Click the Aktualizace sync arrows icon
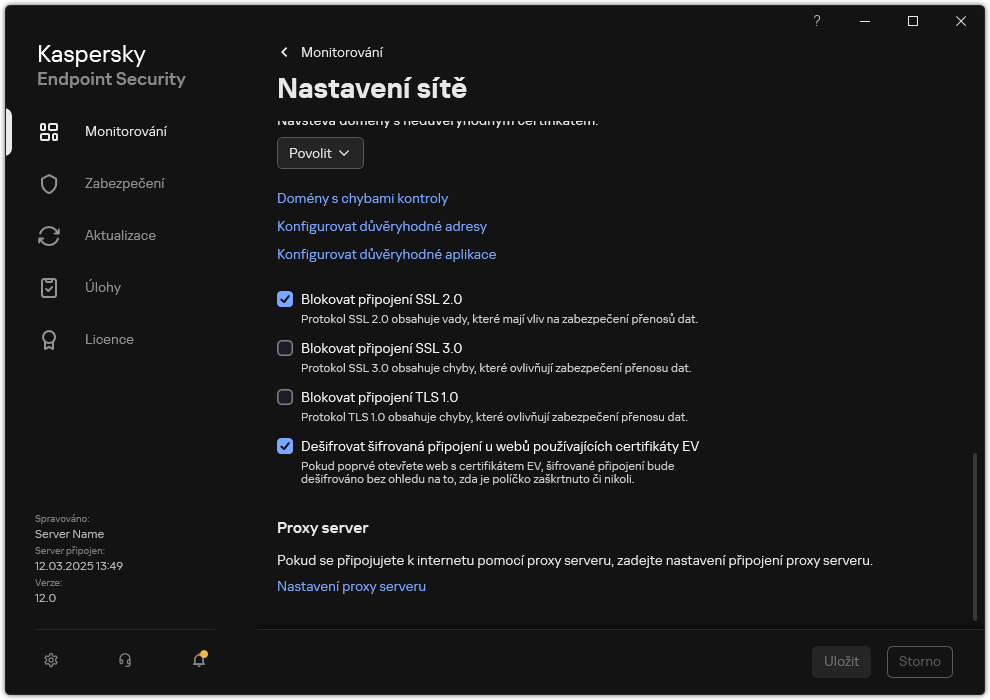This screenshot has height=700, width=990. coord(49,235)
